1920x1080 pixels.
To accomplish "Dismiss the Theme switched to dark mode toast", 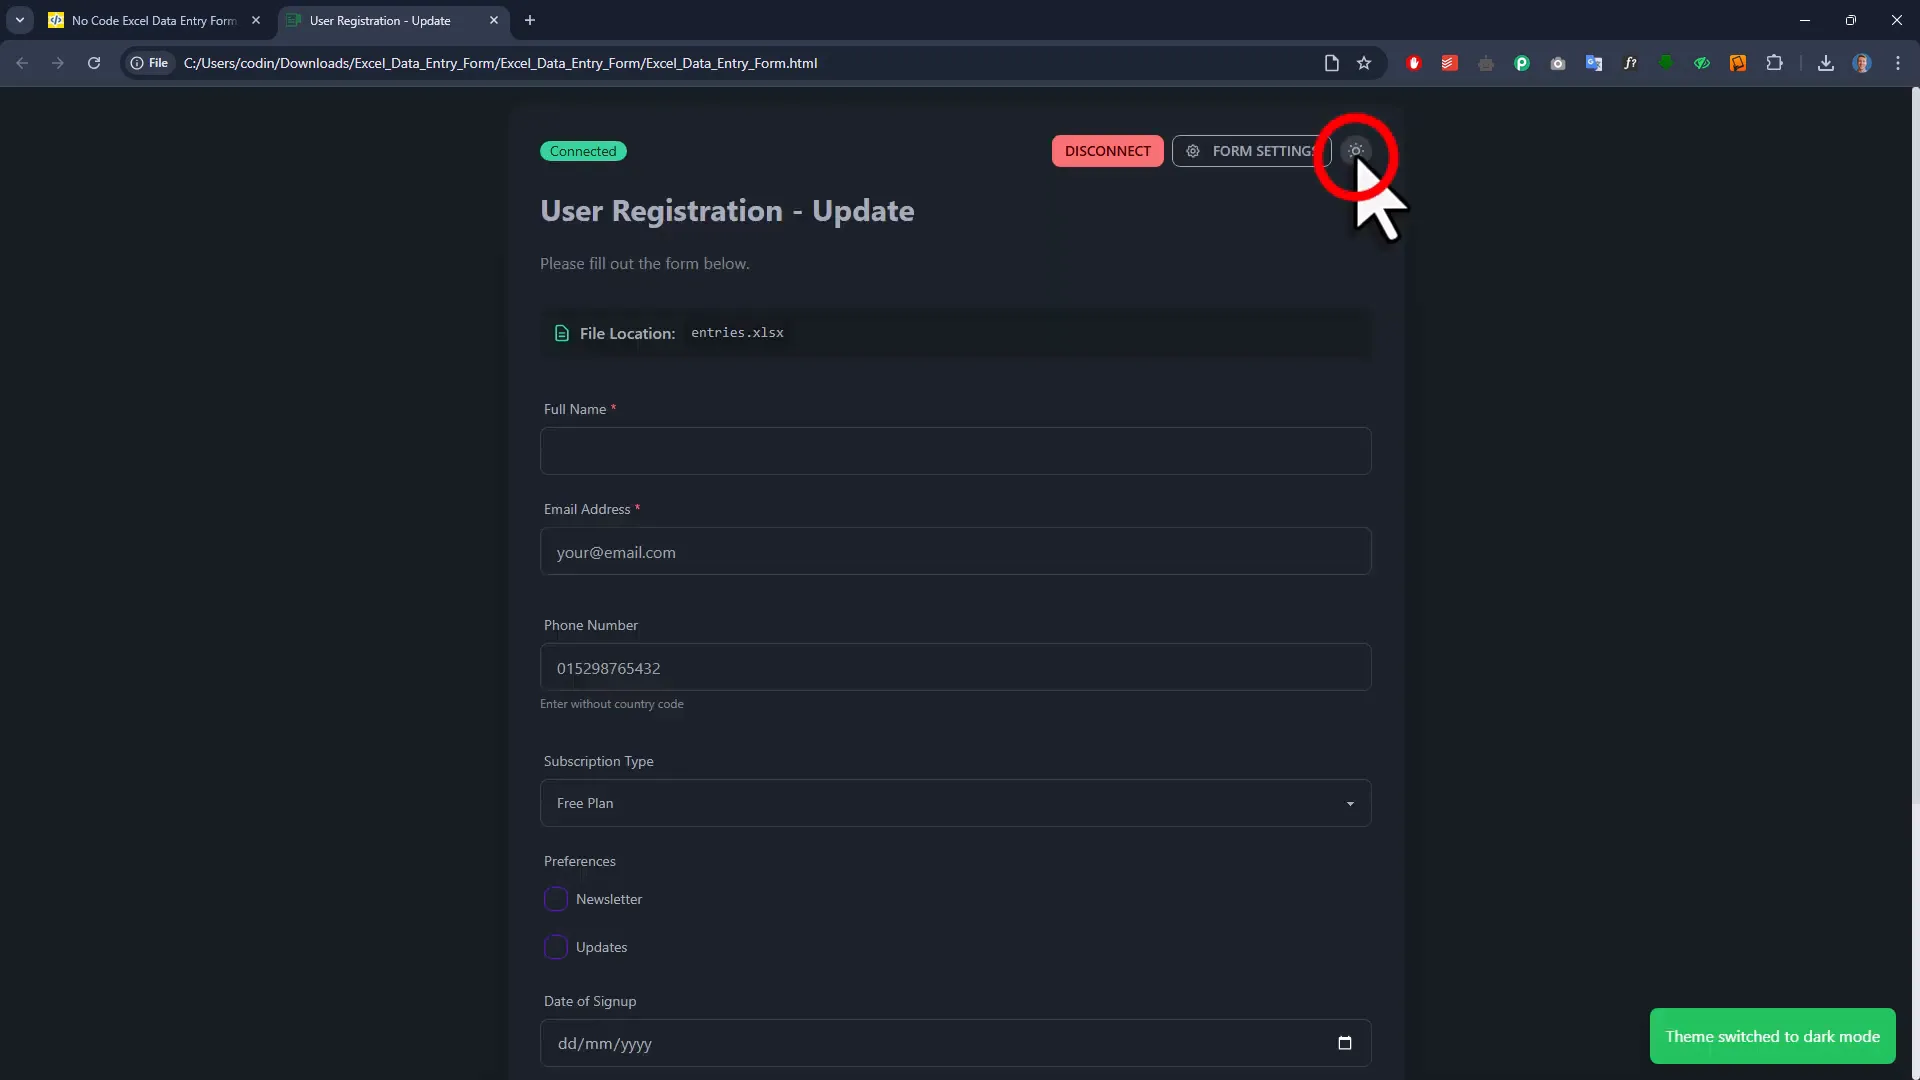I will click(1772, 1036).
